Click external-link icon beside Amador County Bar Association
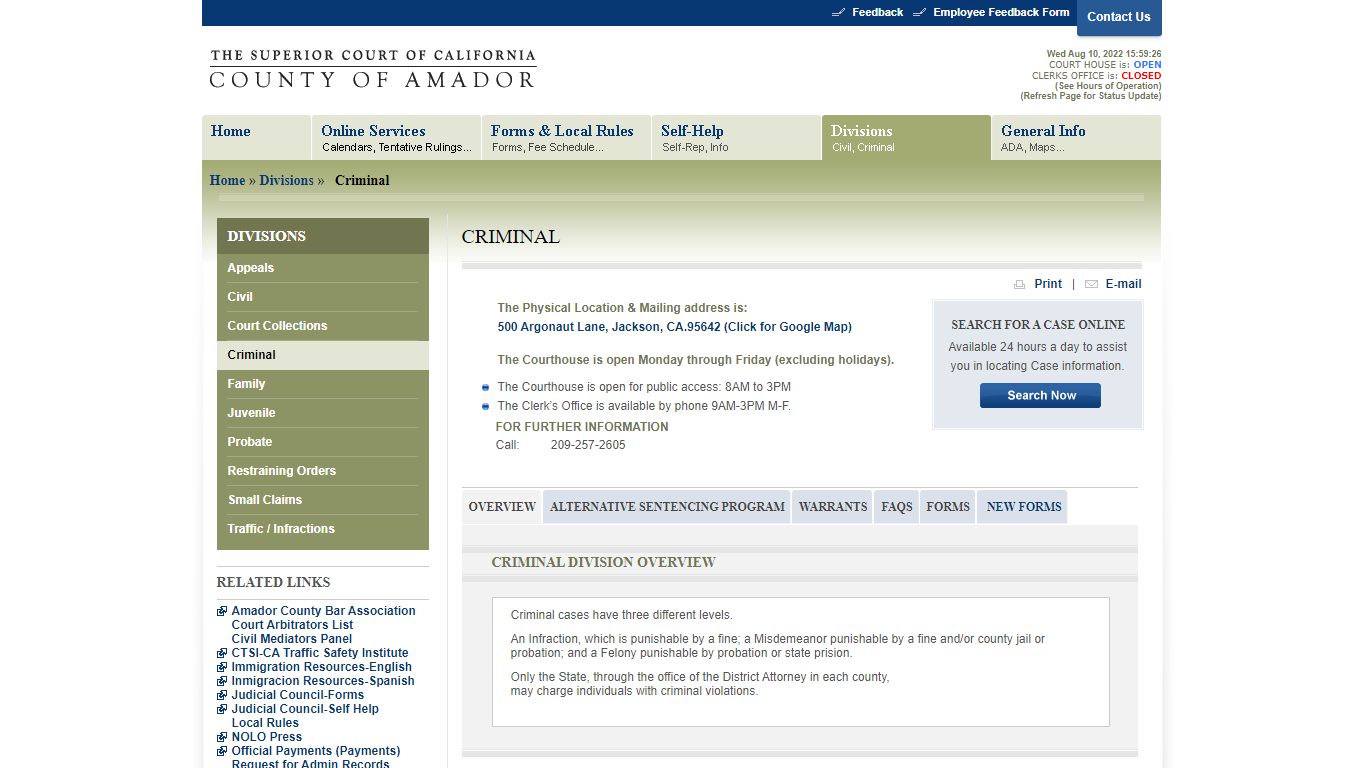Screen dimensions: 1366x768 [x=222, y=611]
